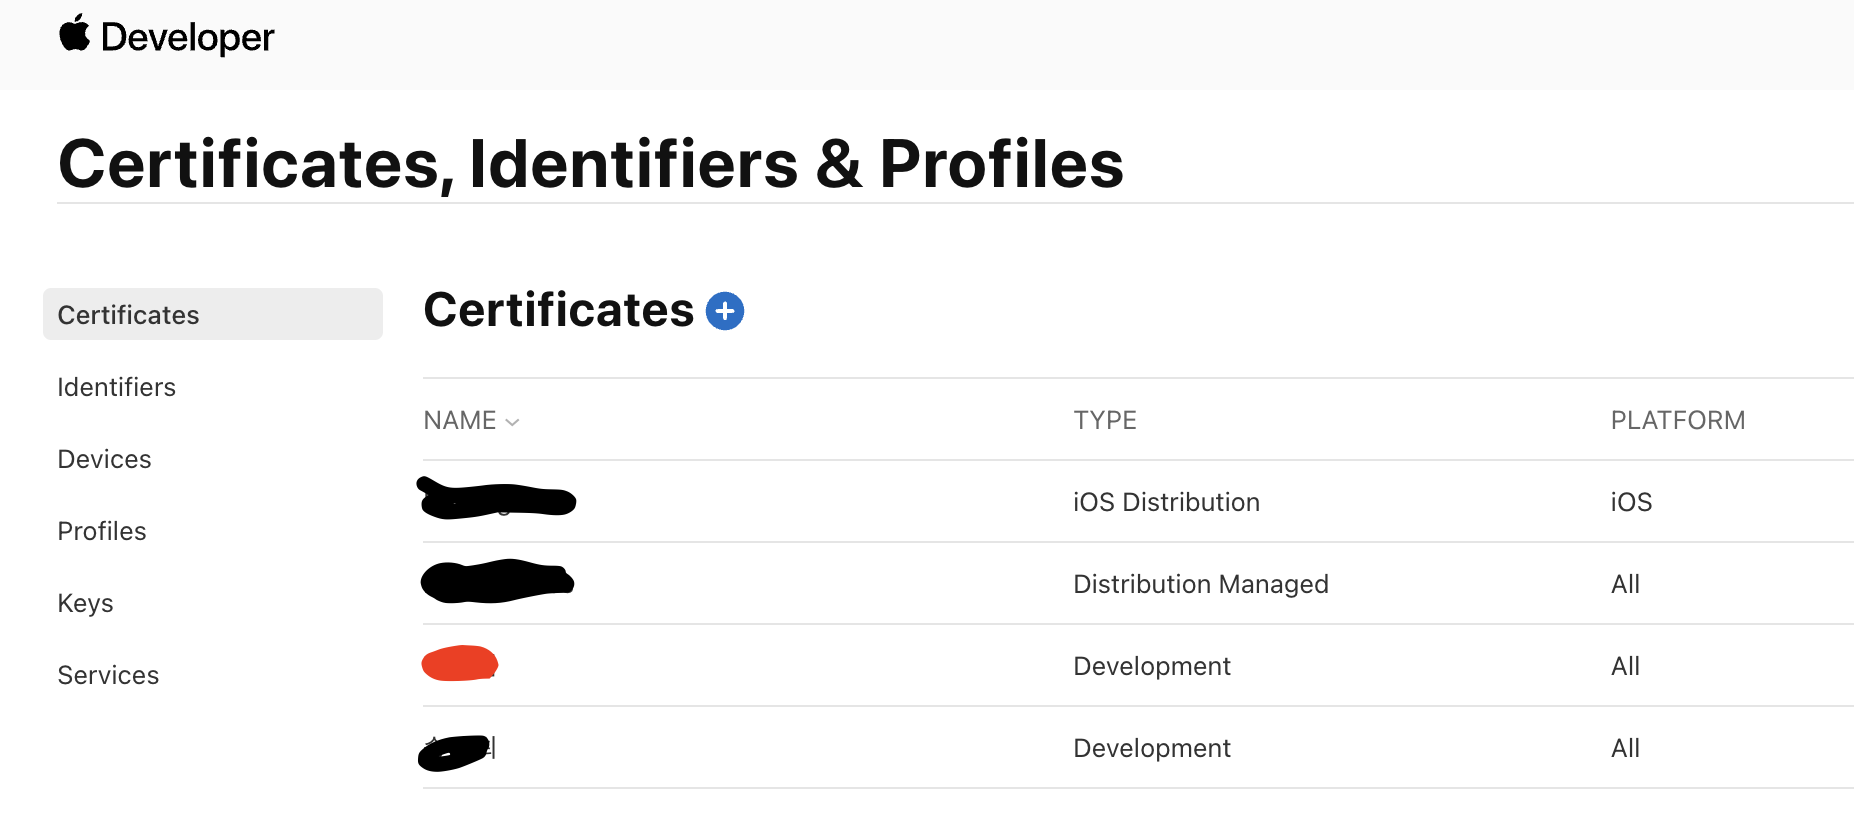The image size is (1854, 820).
Task: Click the Developer header link
Action: [x=187, y=37]
